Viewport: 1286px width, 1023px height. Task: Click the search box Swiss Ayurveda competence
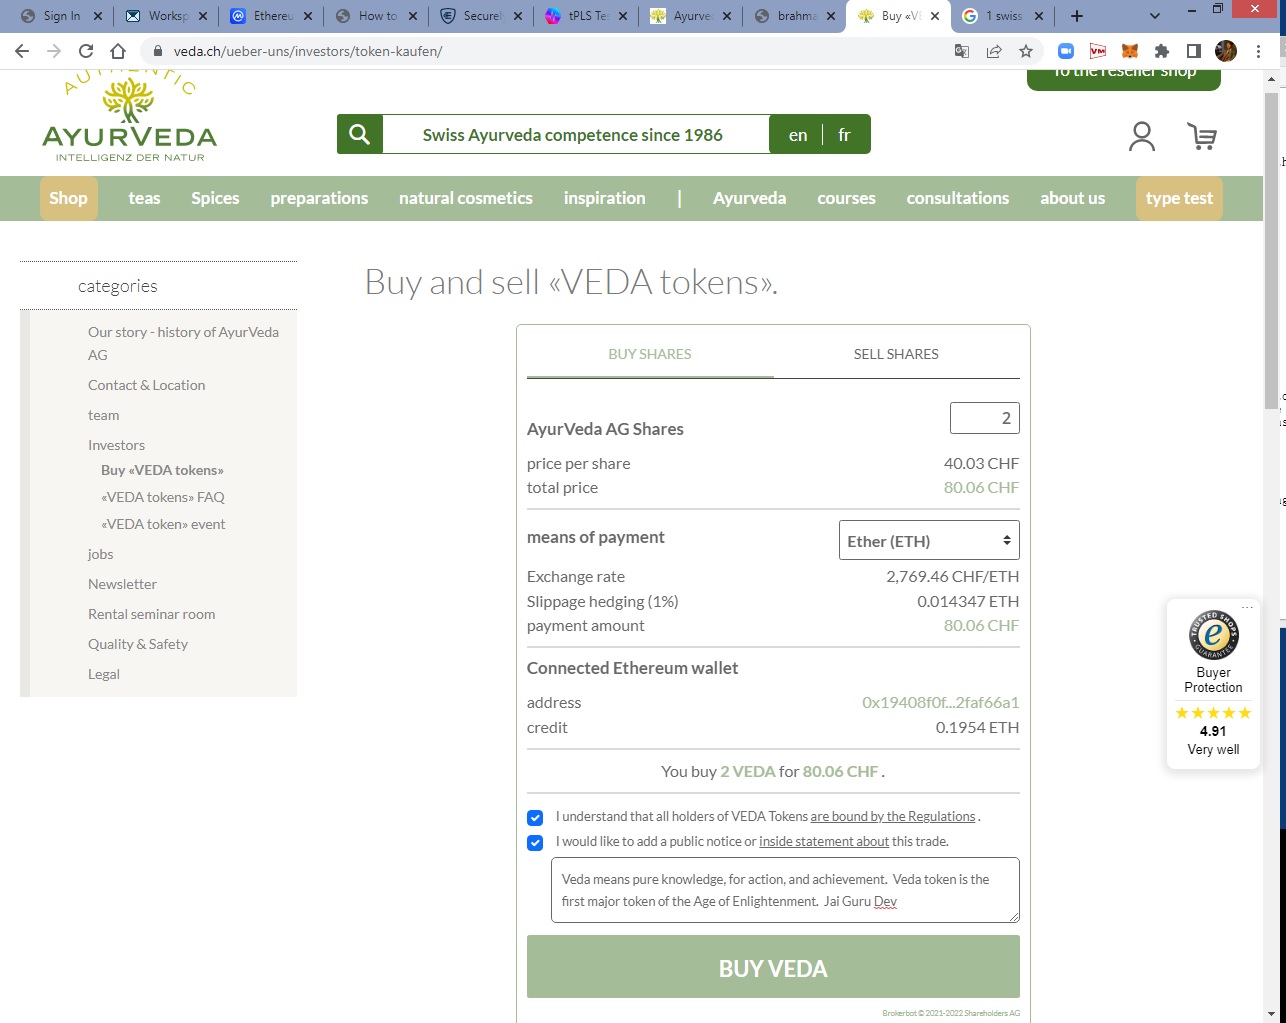pos(575,135)
